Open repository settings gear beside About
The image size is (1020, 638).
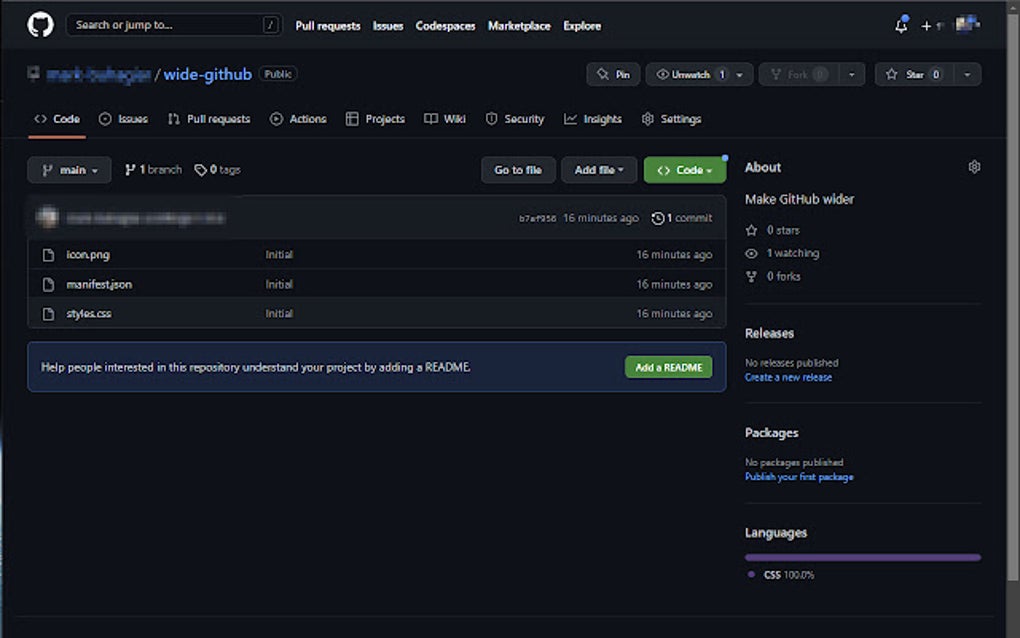[x=974, y=166]
